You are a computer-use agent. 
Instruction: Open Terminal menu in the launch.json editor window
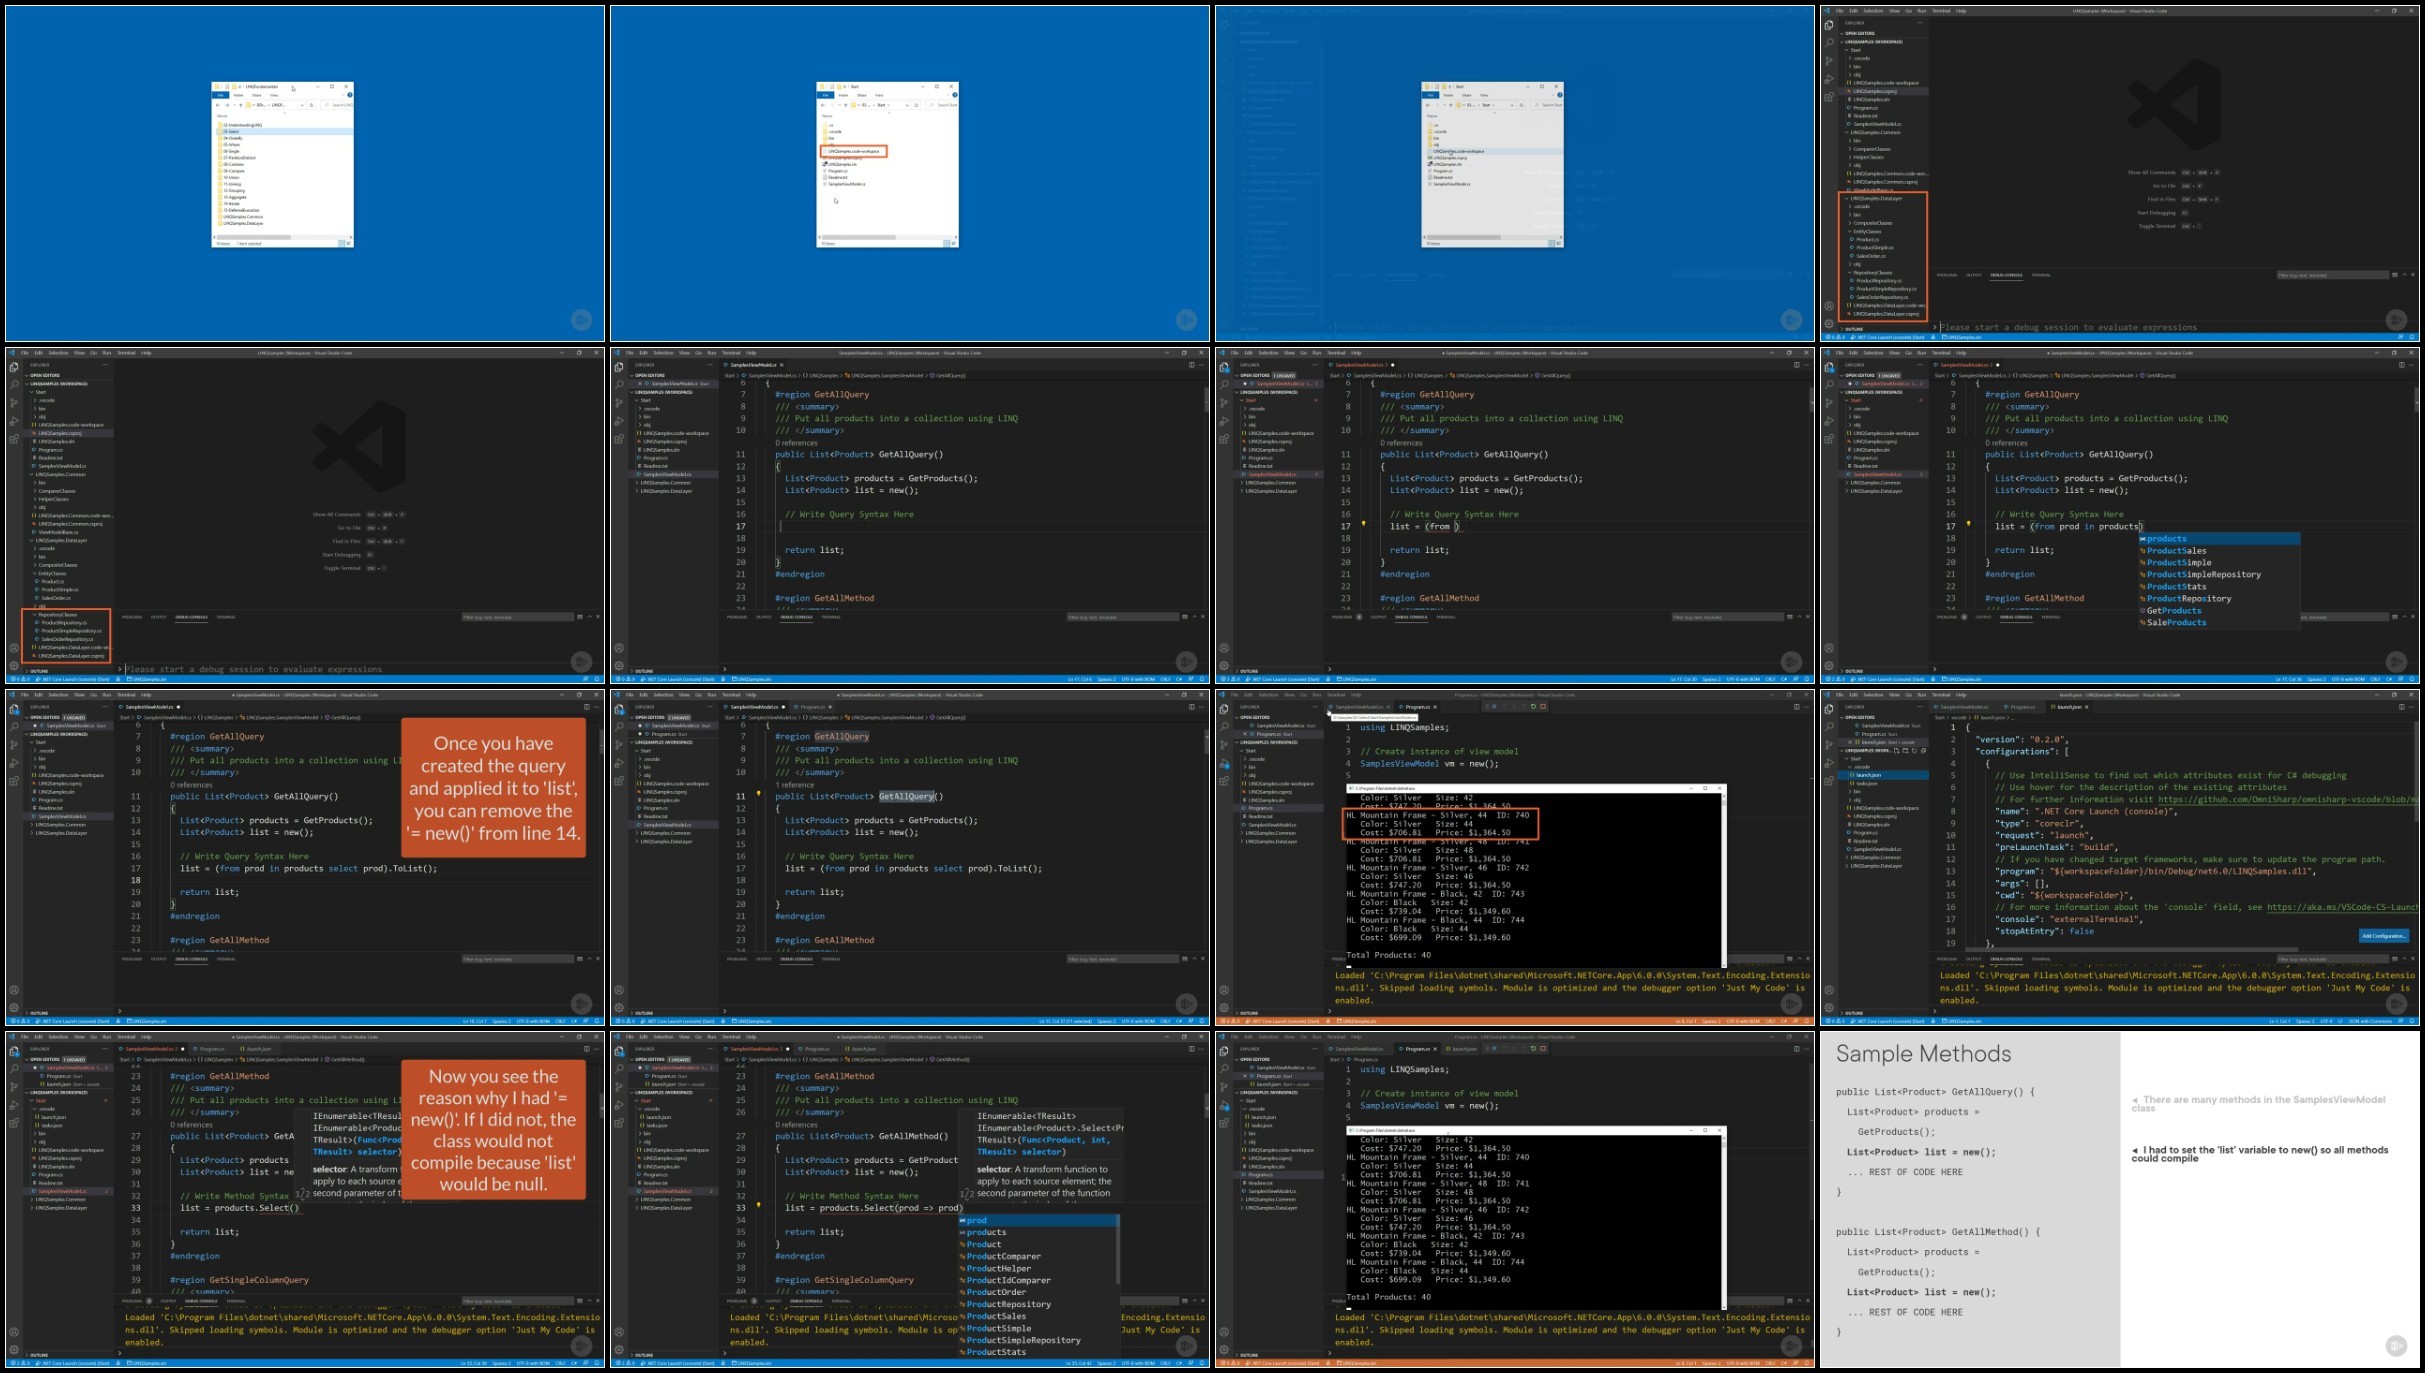(1941, 695)
